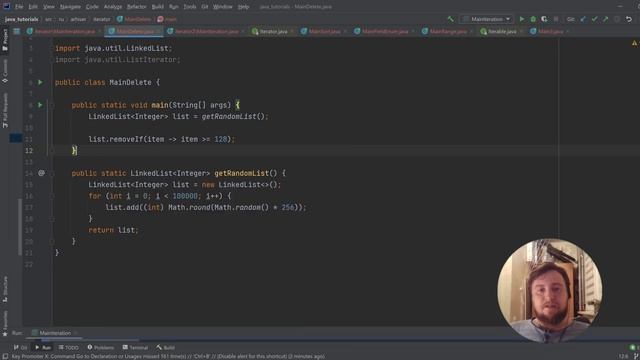The width and height of the screenshot is (640, 360).
Task: Open the Navigate menu
Action: tap(70, 7)
